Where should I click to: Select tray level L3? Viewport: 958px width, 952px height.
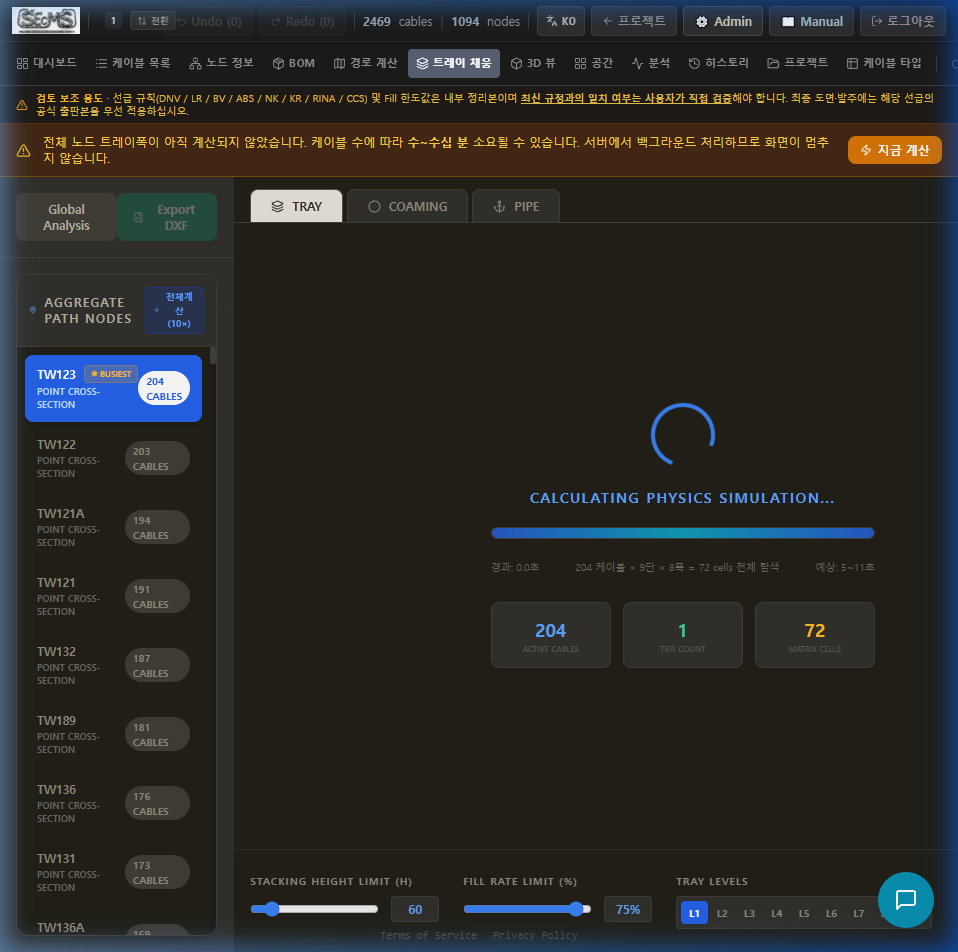(x=749, y=914)
